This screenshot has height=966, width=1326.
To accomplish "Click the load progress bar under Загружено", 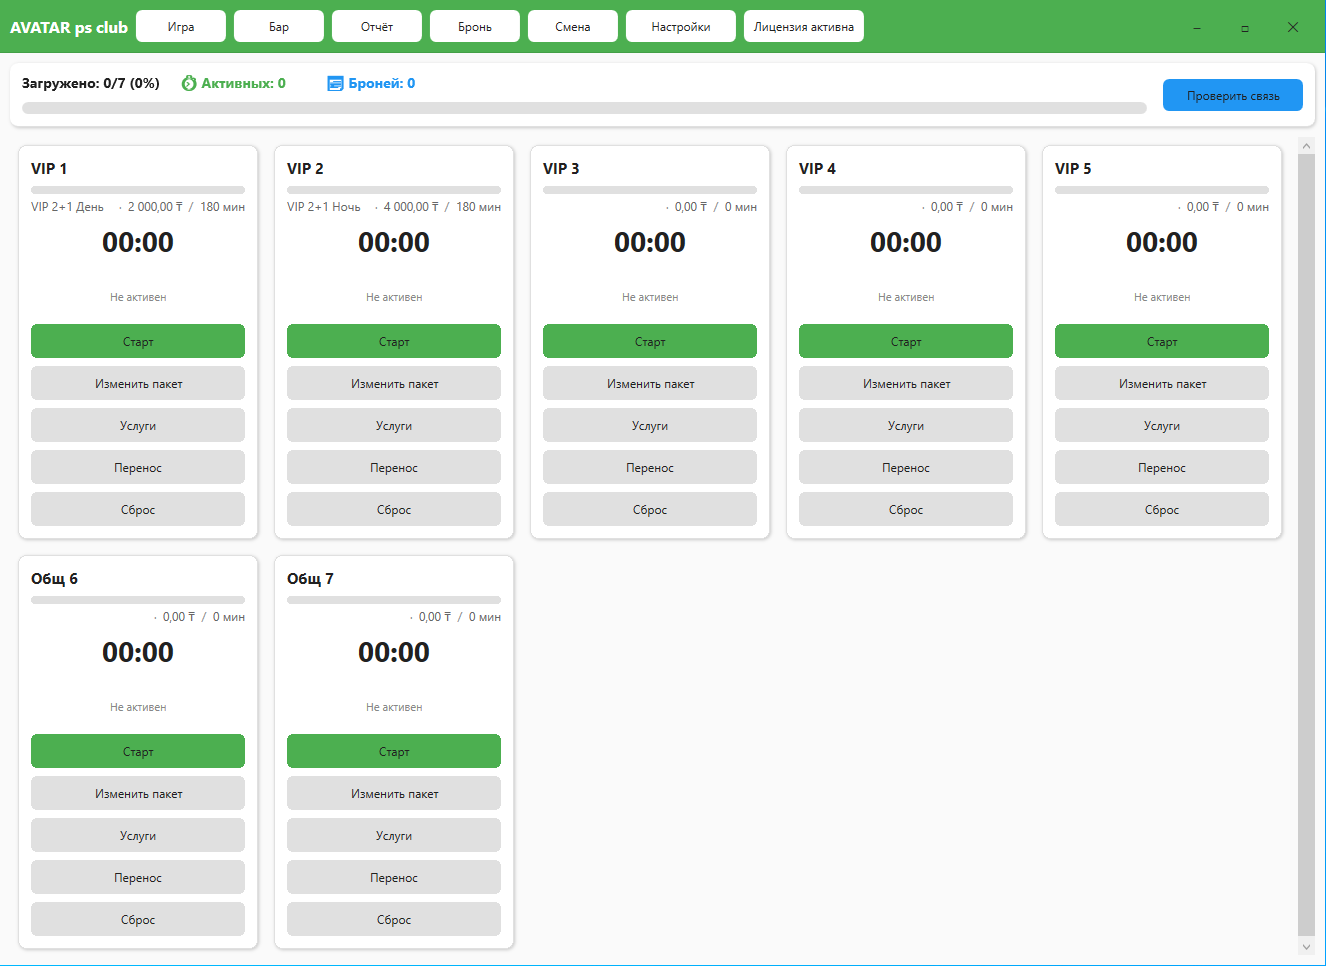I will click(584, 108).
